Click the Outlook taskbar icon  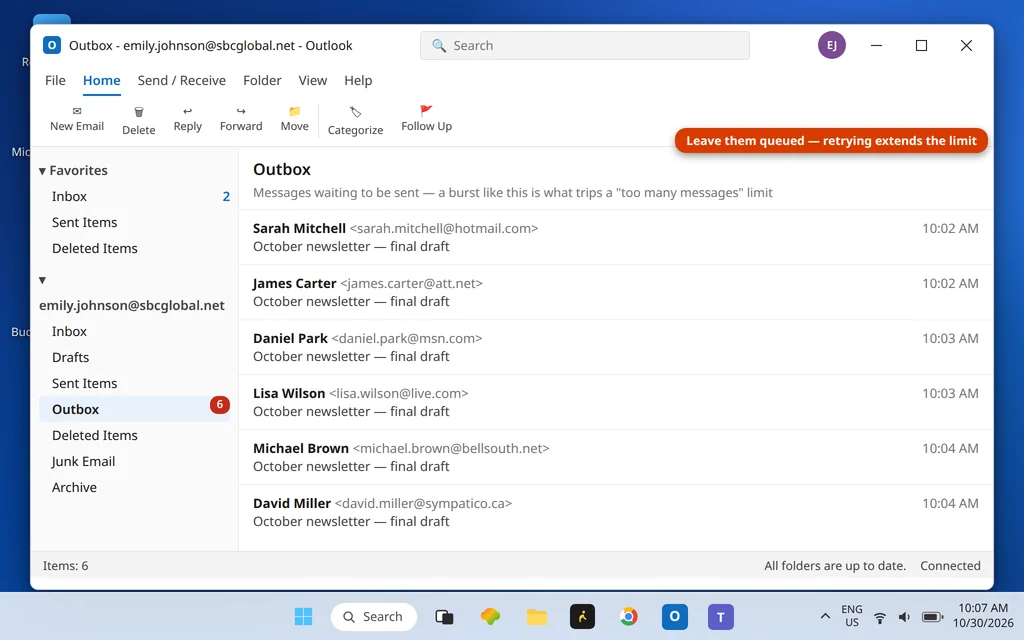(675, 616)
